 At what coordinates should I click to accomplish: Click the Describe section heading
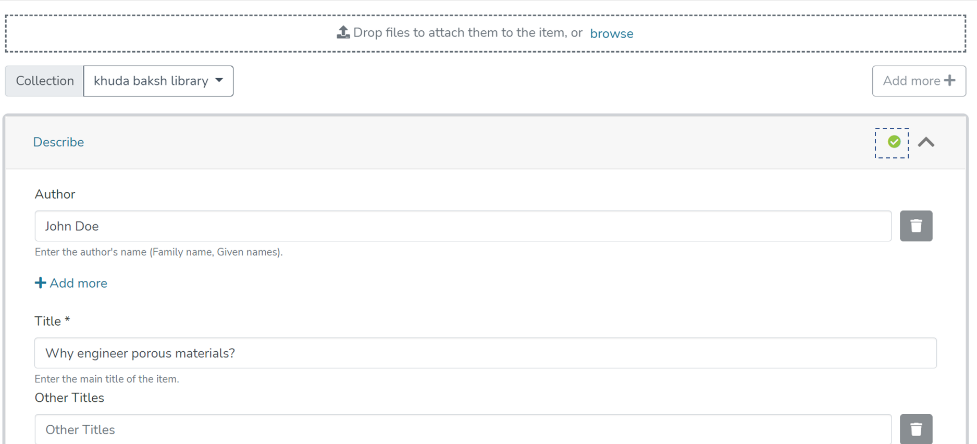click(59, 142)
